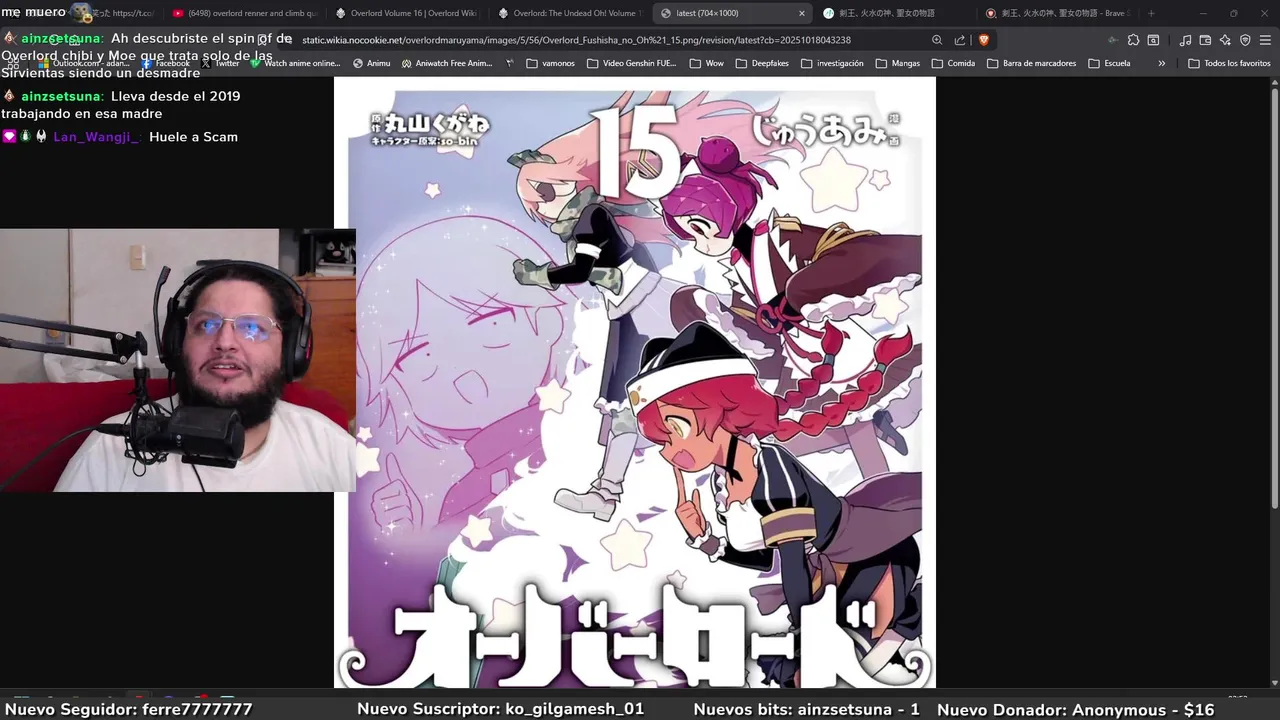Image resolution: width=1280 pixels, height=720 pixels.
Task: Open the Aniwatch Free Anime bookmark
Action: coord(447,63)
